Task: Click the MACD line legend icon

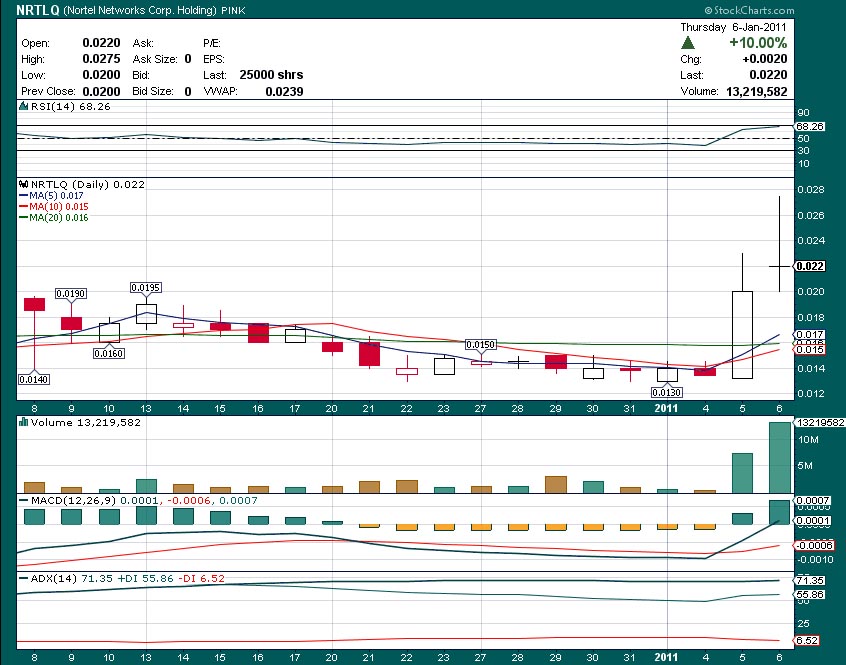Action: click(22, 499)
